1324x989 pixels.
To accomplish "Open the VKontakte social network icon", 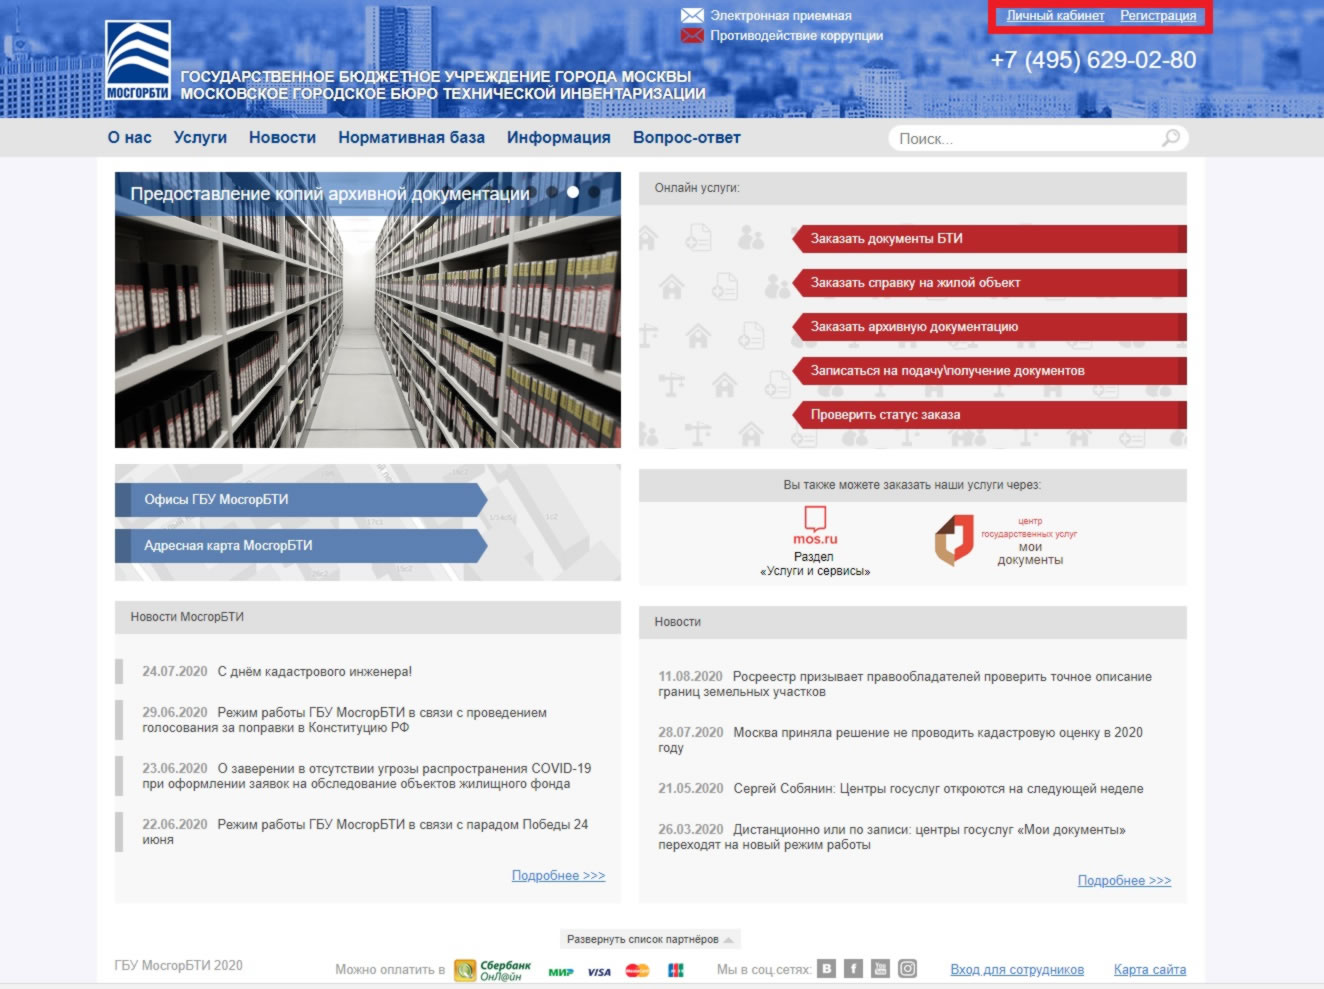I will click(x=826, y=968).
